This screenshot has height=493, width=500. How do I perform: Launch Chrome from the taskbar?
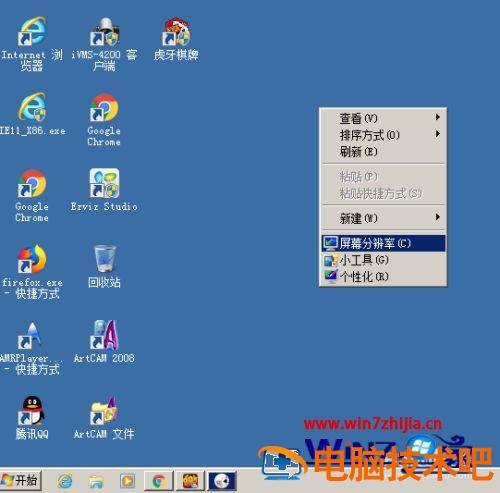[x=159, y=481]
